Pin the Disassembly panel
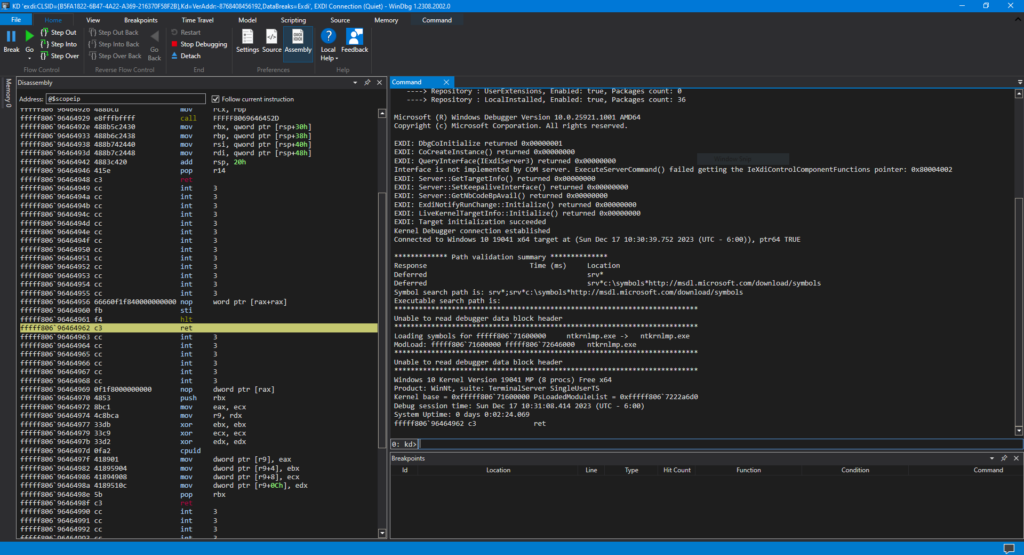The image size is (1024, 555). pos(368,83)
